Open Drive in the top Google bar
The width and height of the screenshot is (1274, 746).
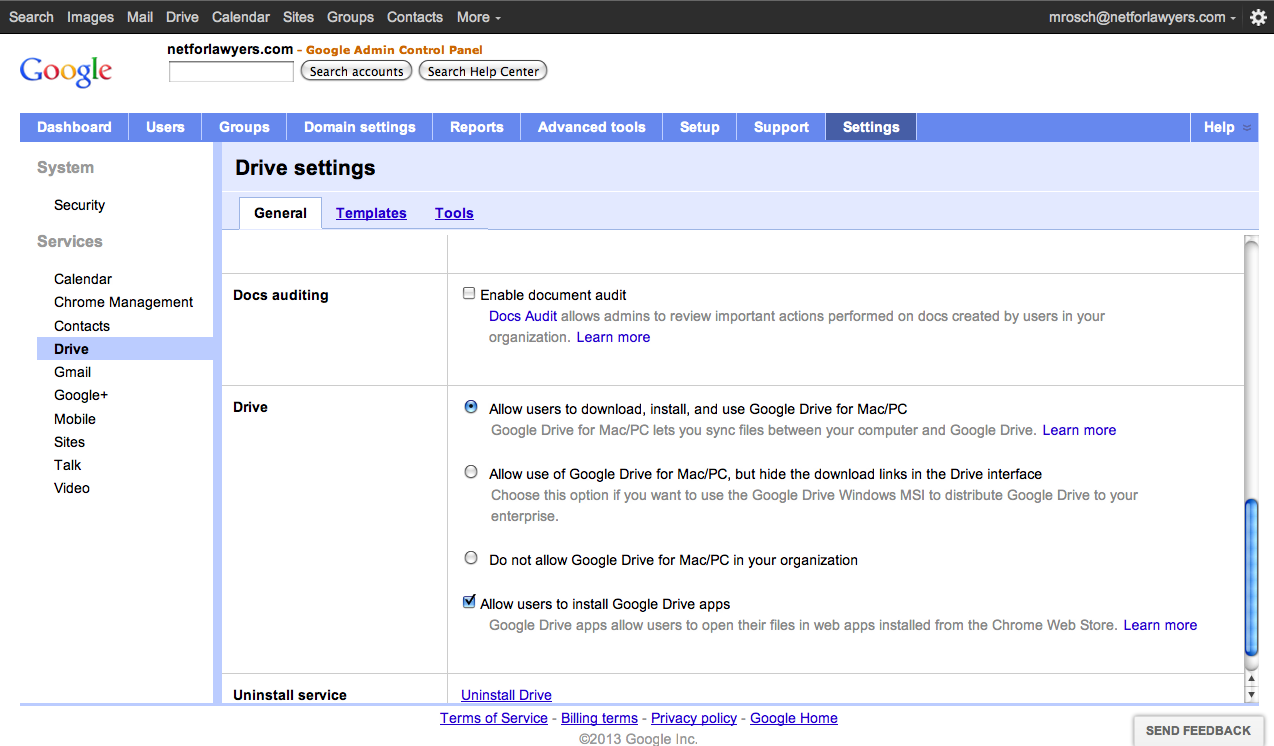pos(182,17)
